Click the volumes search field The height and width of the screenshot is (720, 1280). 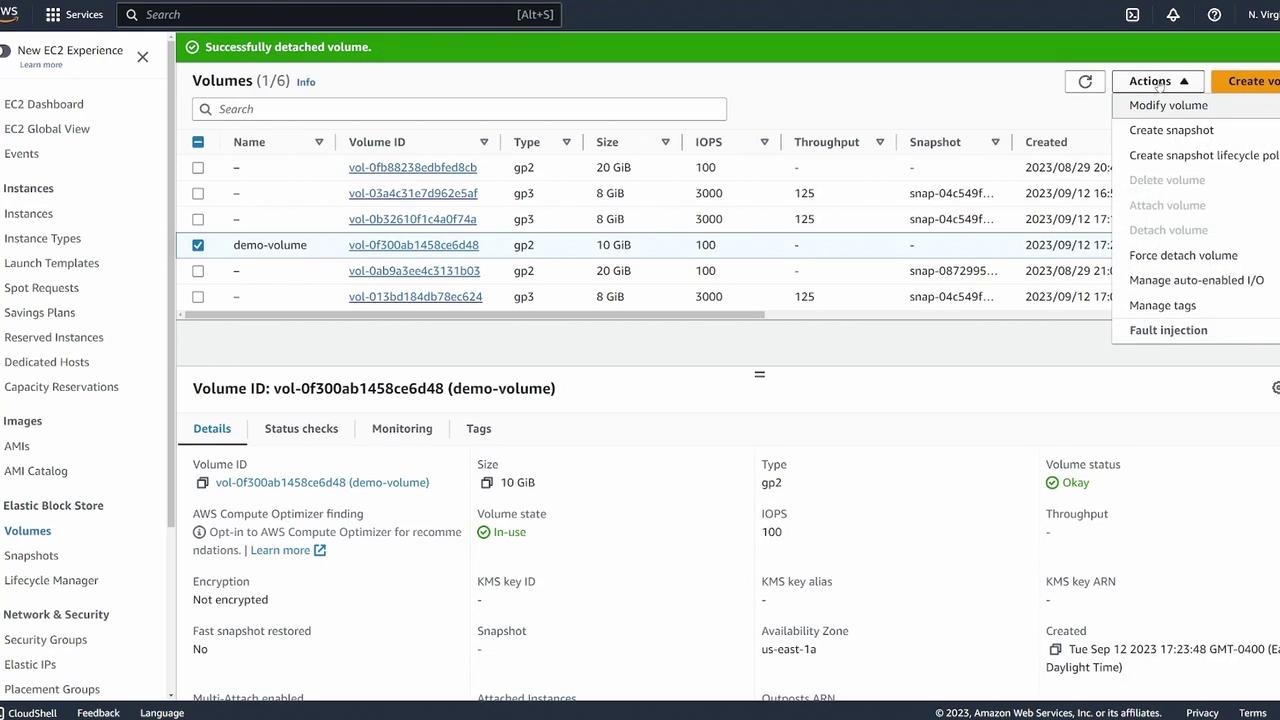(460, 109)
